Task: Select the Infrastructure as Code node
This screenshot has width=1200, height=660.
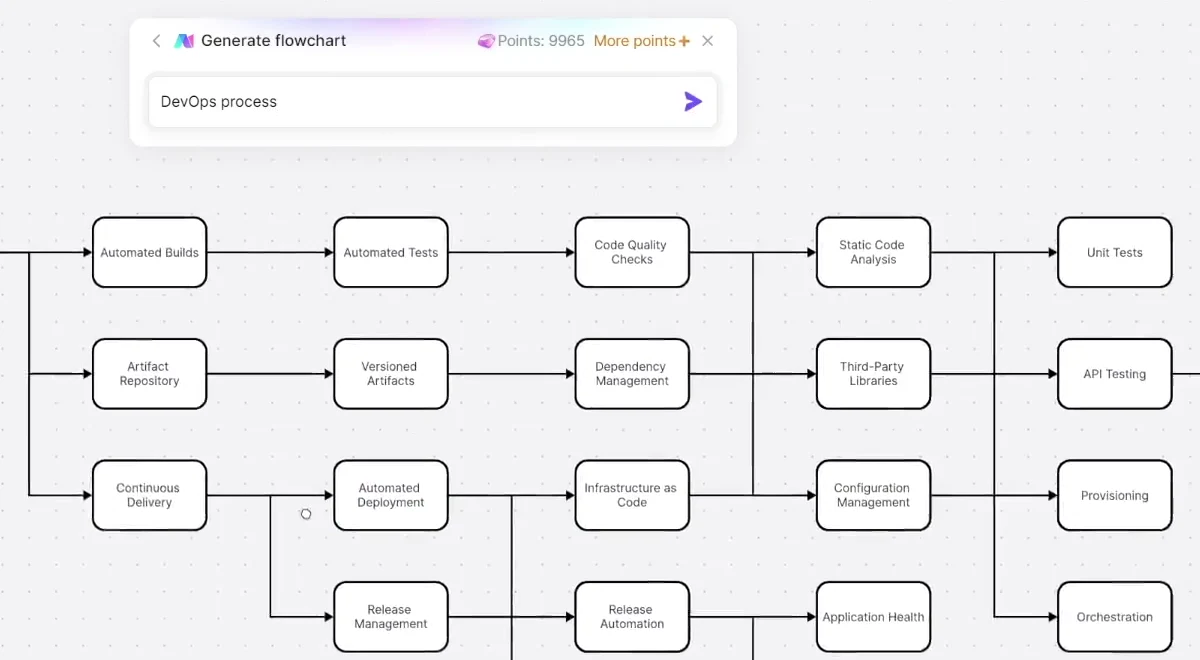Action: tap(632, 496)
